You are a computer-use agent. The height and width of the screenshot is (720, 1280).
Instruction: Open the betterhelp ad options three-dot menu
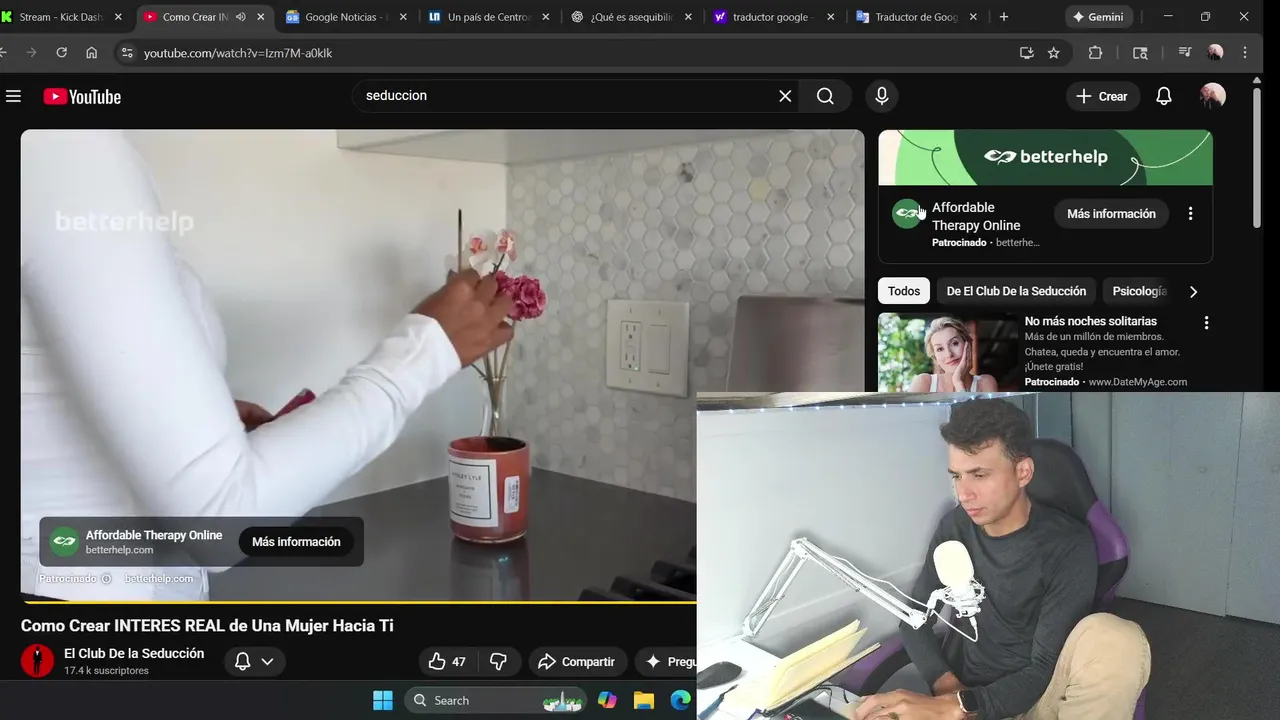coord(1190,213)
